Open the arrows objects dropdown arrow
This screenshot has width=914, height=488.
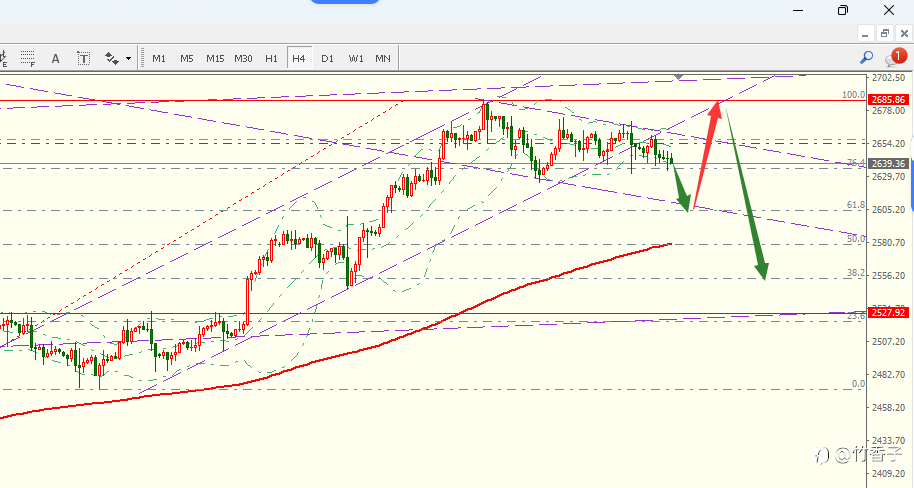pyautogui.click(x=128, y=58)
